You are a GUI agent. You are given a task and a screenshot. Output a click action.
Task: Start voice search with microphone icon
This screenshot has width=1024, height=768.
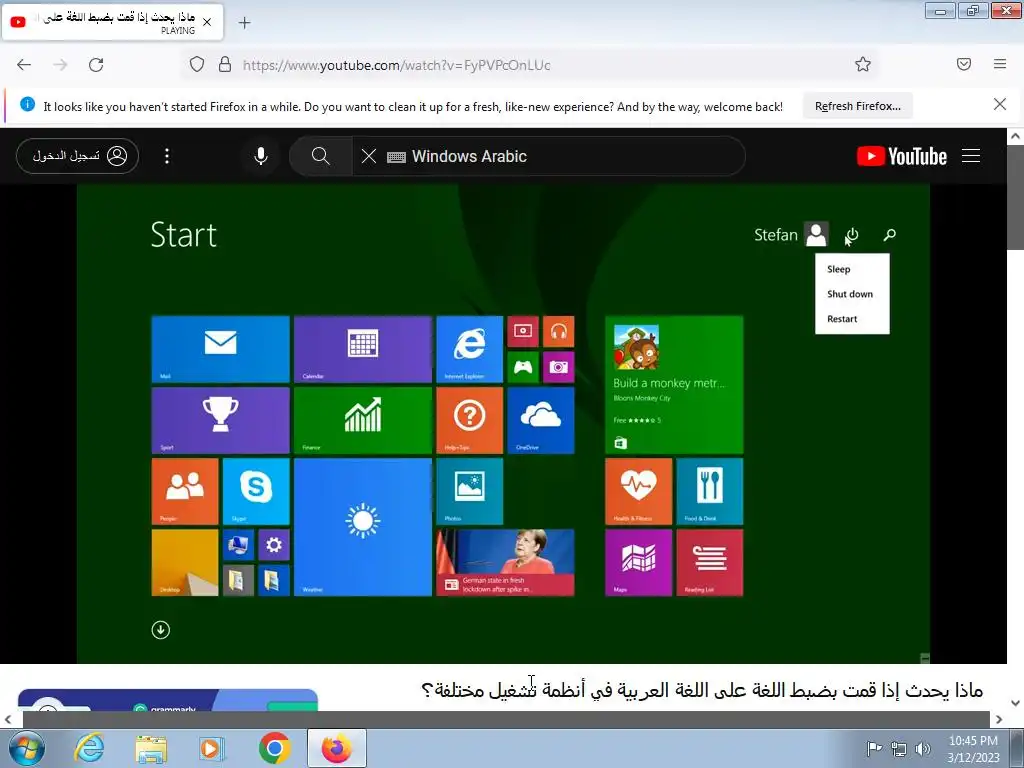(x=261, y=156)
